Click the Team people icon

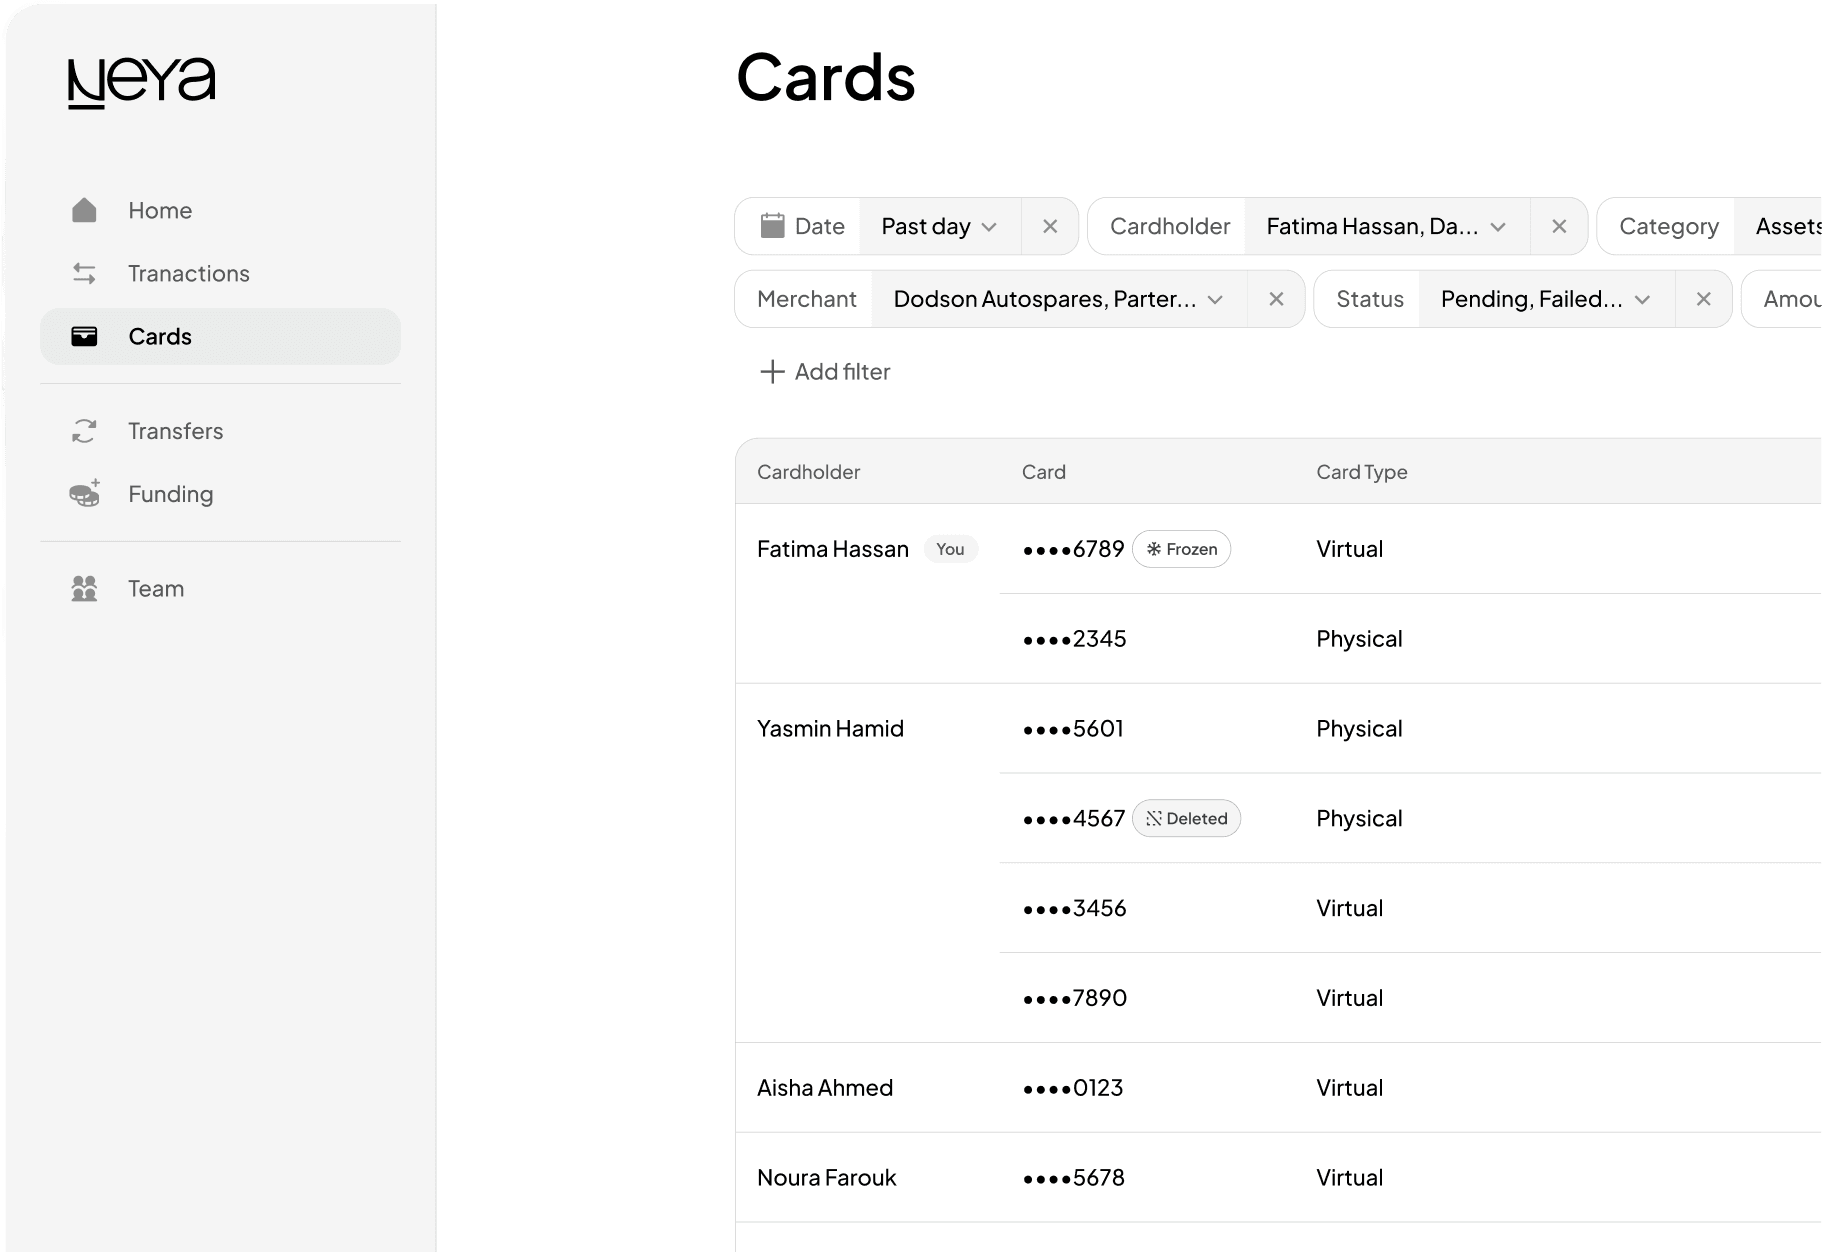(84, 588)
